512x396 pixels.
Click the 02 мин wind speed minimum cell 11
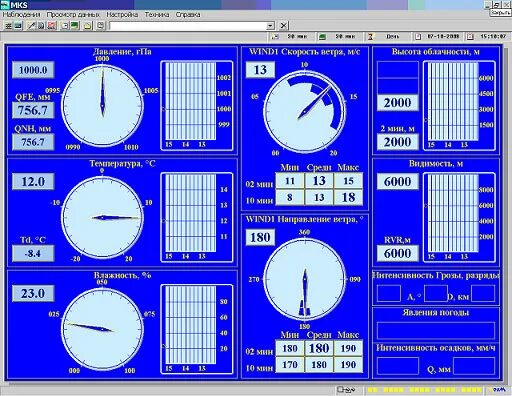(290, 181)
